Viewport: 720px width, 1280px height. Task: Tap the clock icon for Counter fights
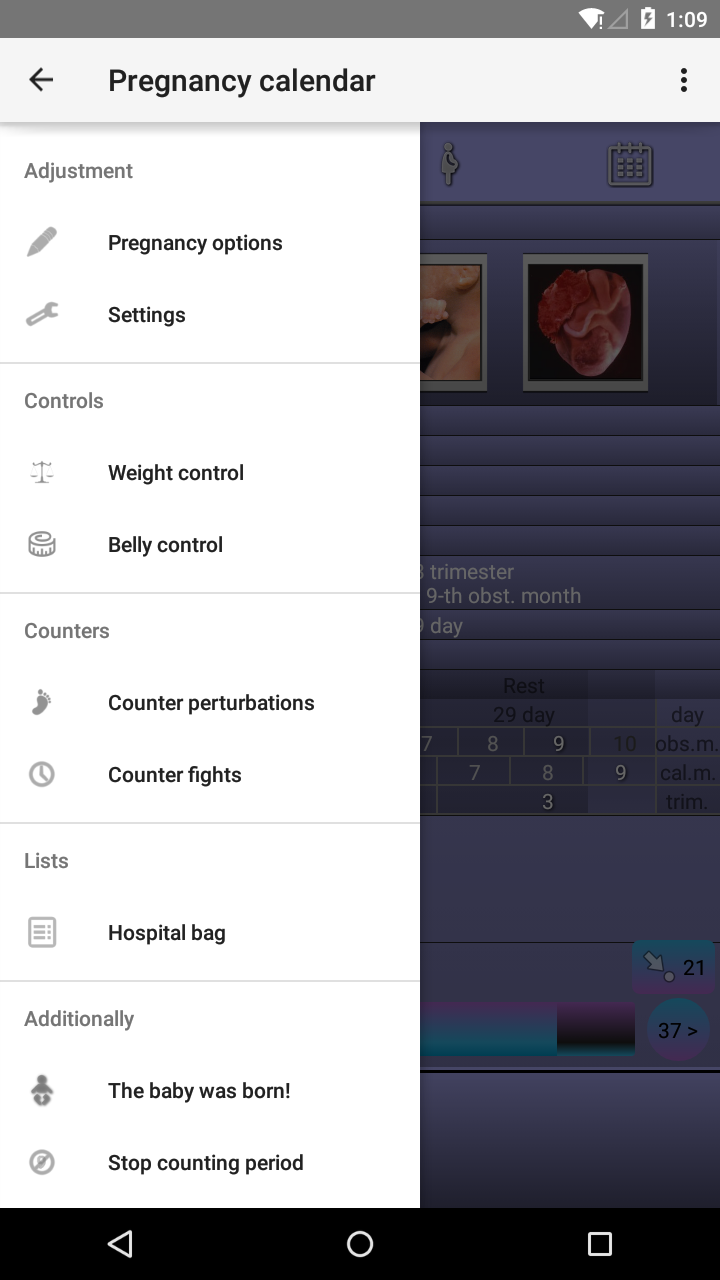pyautogui.click(x=42, y=775)
